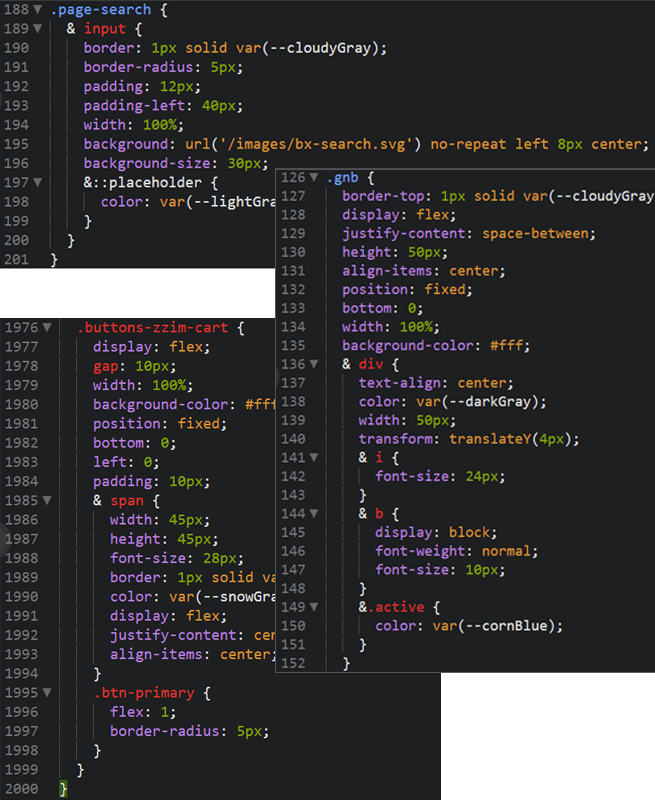
Task: Click 'position: fixed' at line 132
Action: click(x=407, y=290)
